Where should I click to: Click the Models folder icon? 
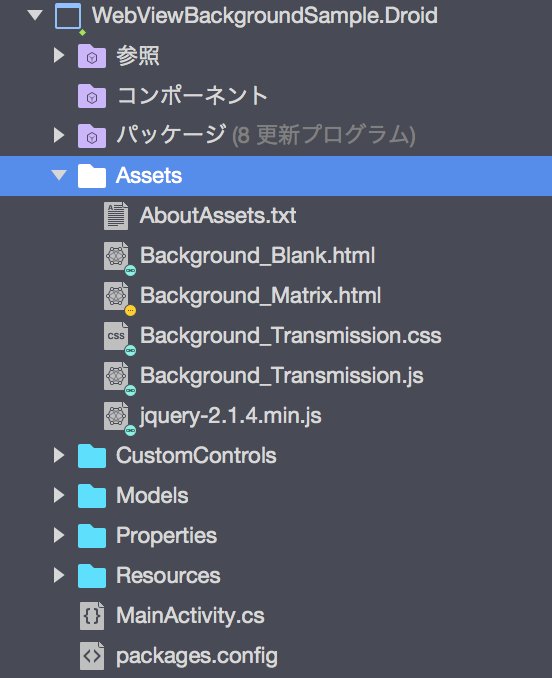point(92,496)
